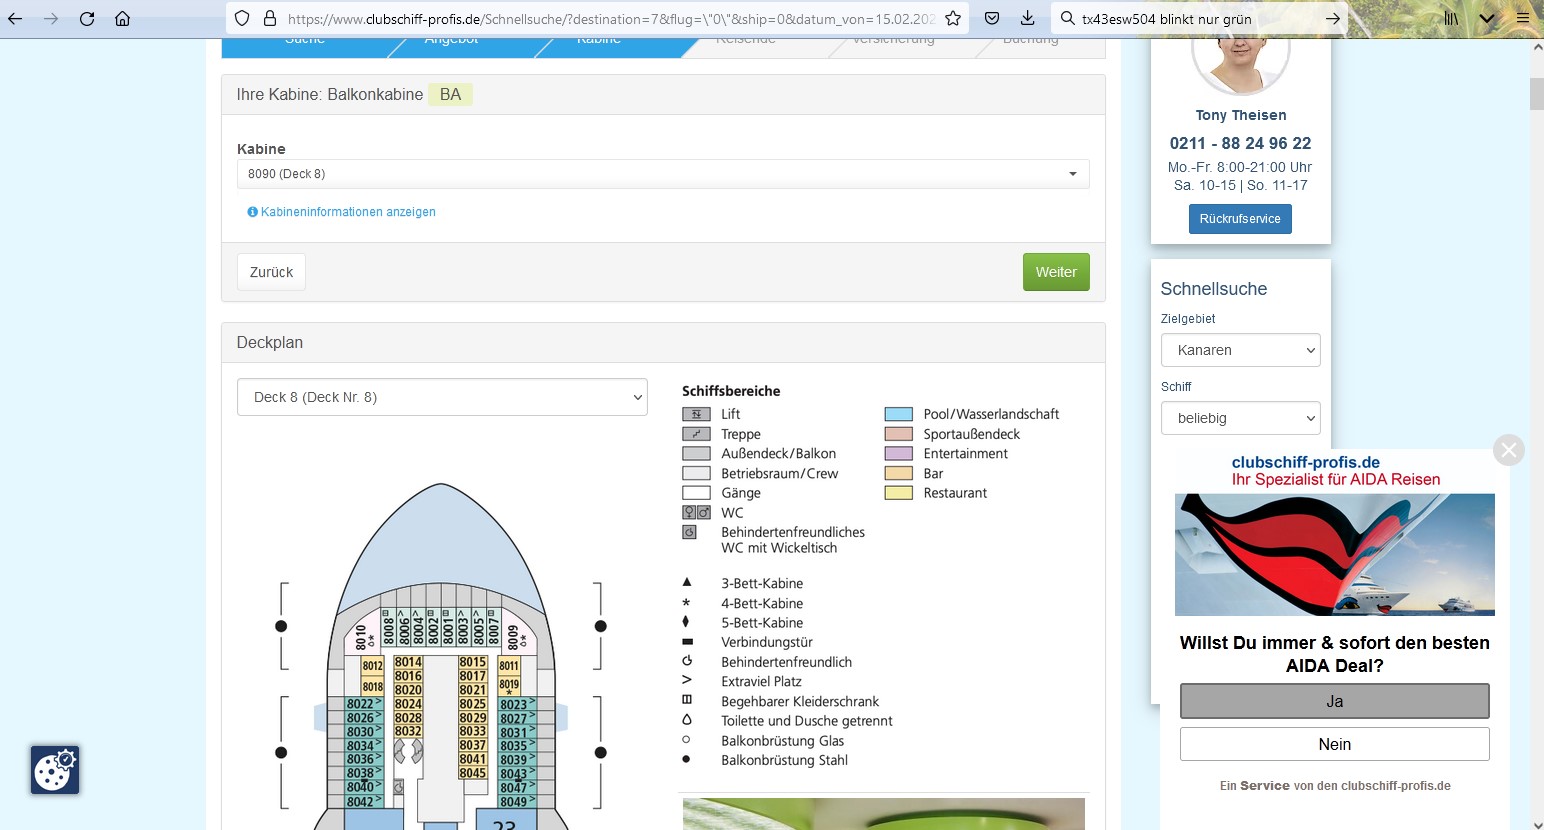Expand the Deck 8 deck plan dropdown
1544x830 pixels.
tap(442, 397)
